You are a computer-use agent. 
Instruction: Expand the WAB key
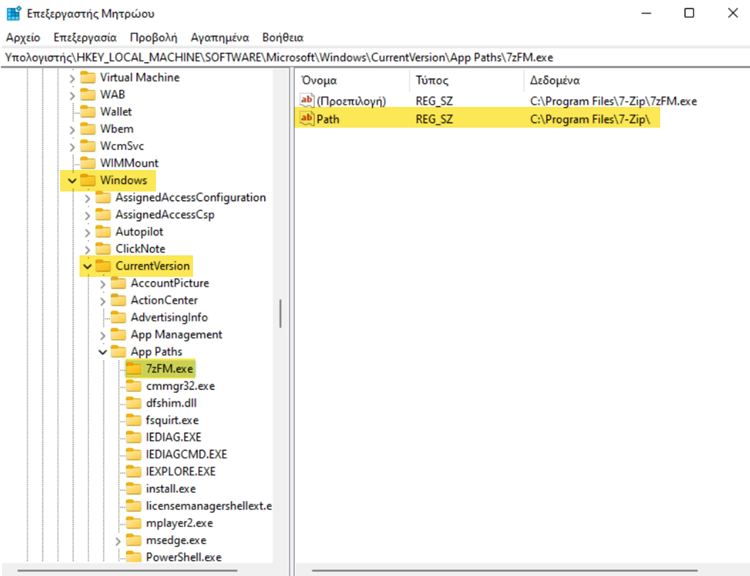pos(72,95)
